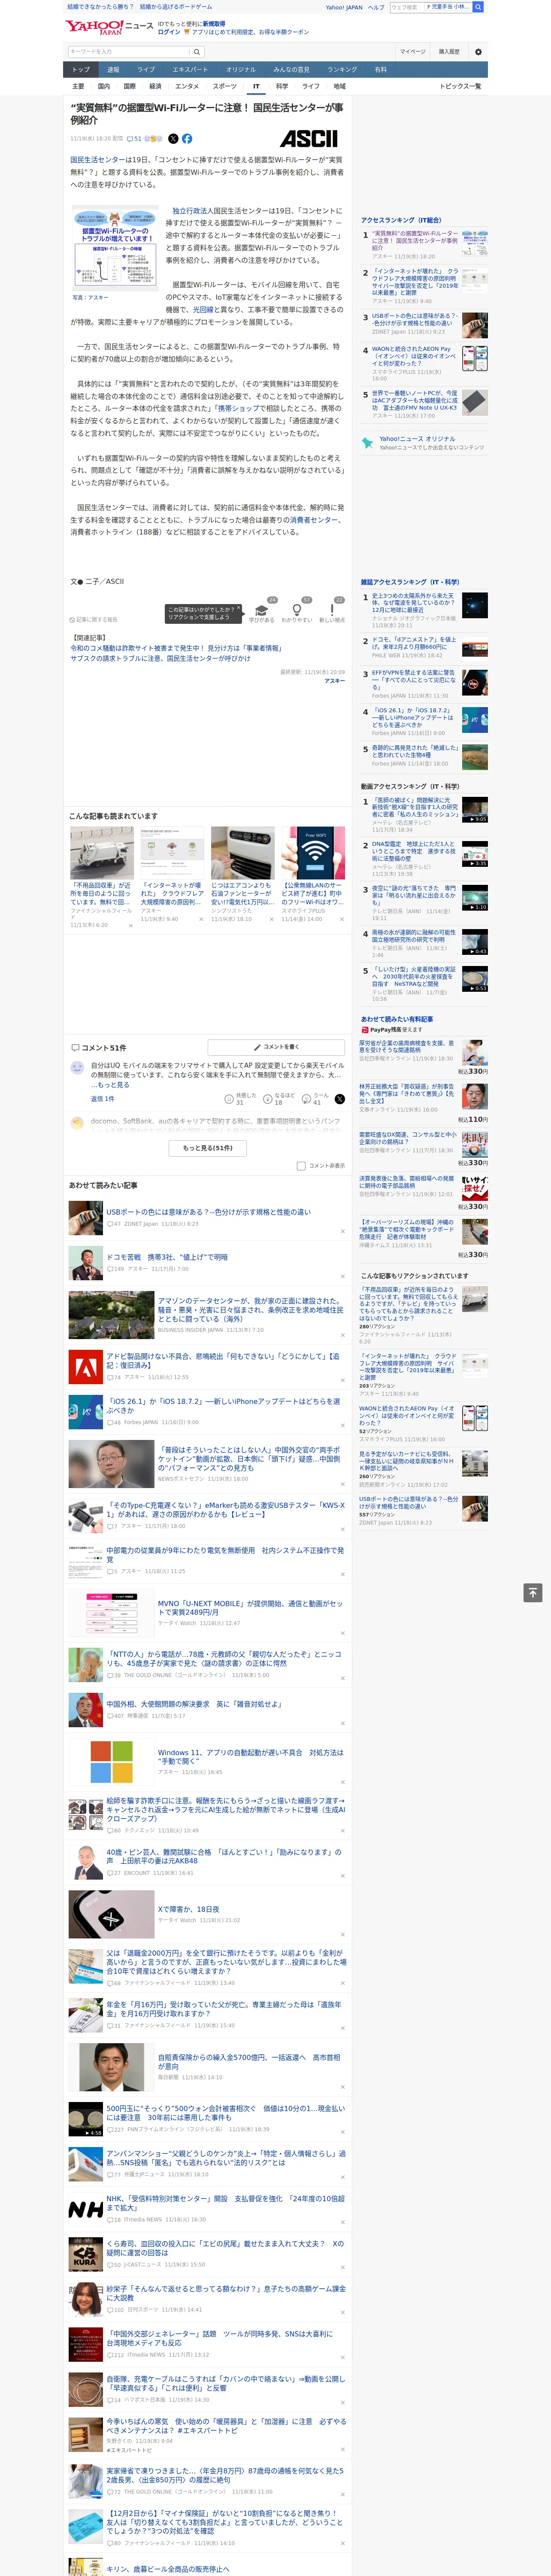Click the ASCII publisher logo

pyautogui.click(x=308, y=139)
